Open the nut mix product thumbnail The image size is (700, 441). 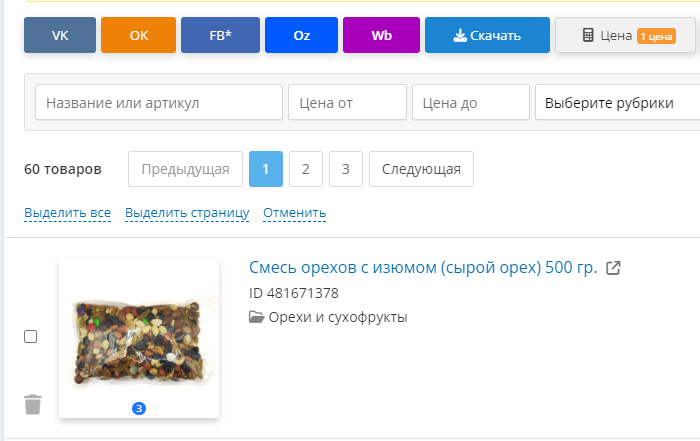click(139, 338)
